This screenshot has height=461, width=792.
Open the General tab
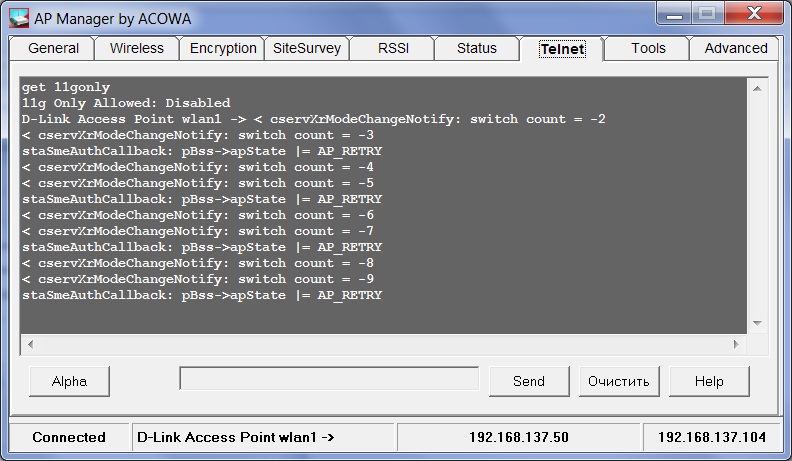coord(53,48)
